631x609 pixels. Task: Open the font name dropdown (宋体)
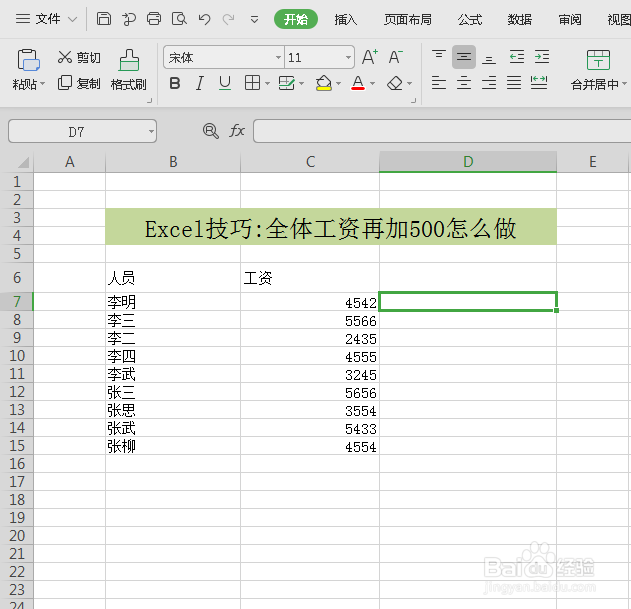tap(278, 58)
